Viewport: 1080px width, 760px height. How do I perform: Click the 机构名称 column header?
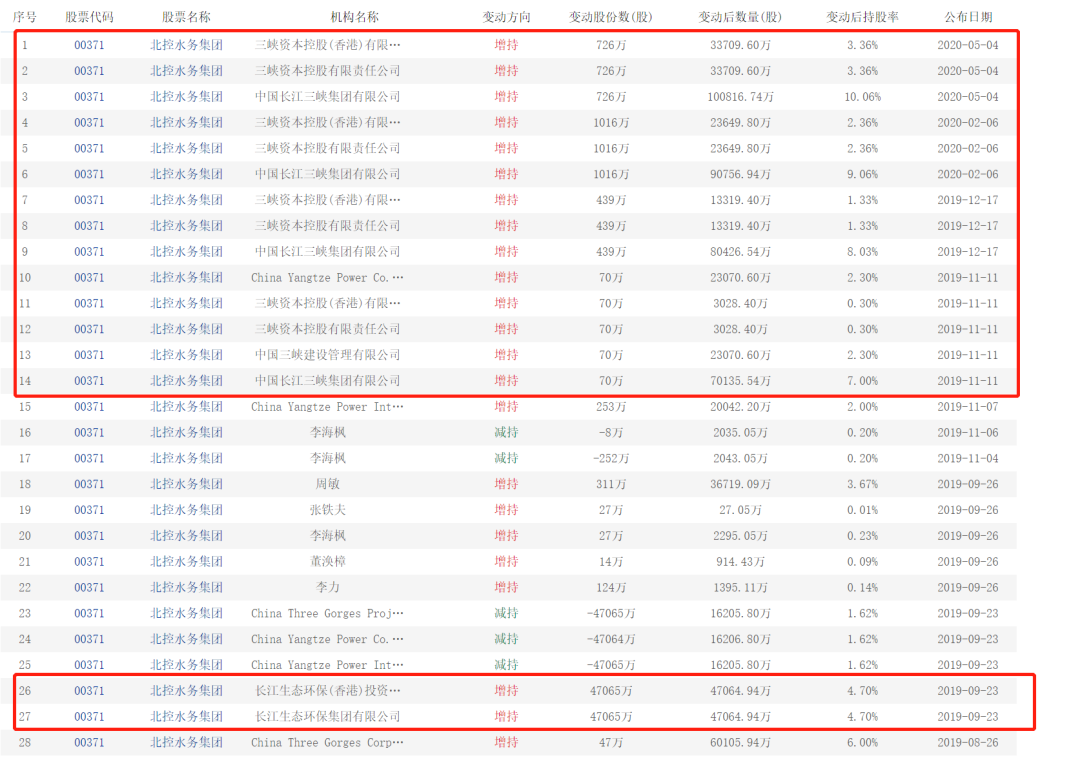pos(355,17)
